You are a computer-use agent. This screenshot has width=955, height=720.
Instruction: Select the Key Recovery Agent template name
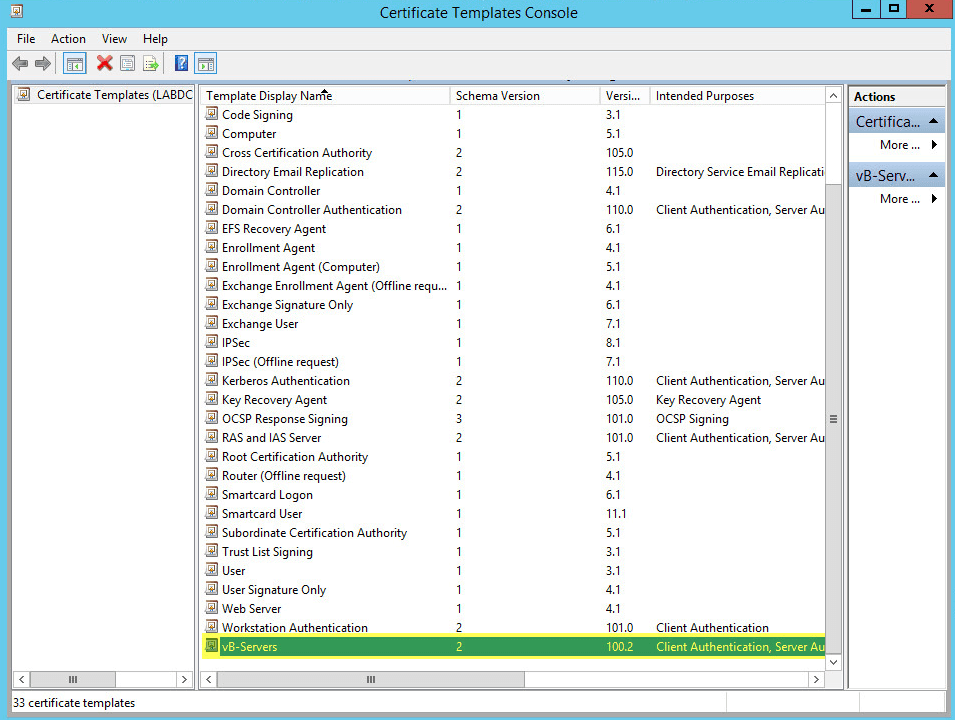(274, 400)
